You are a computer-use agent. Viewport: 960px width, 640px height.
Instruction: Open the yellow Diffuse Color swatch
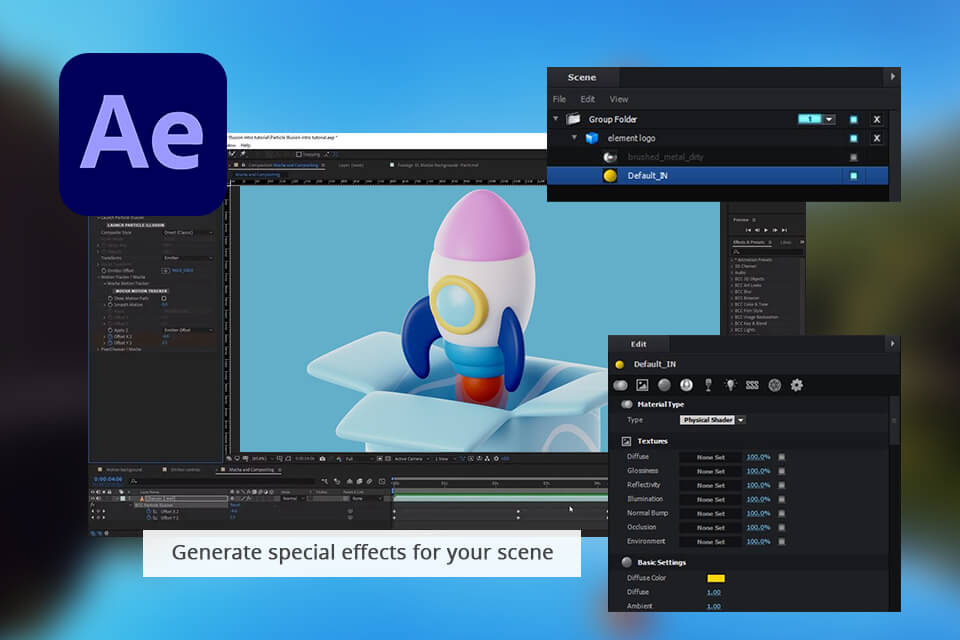(x=716, y=578)
